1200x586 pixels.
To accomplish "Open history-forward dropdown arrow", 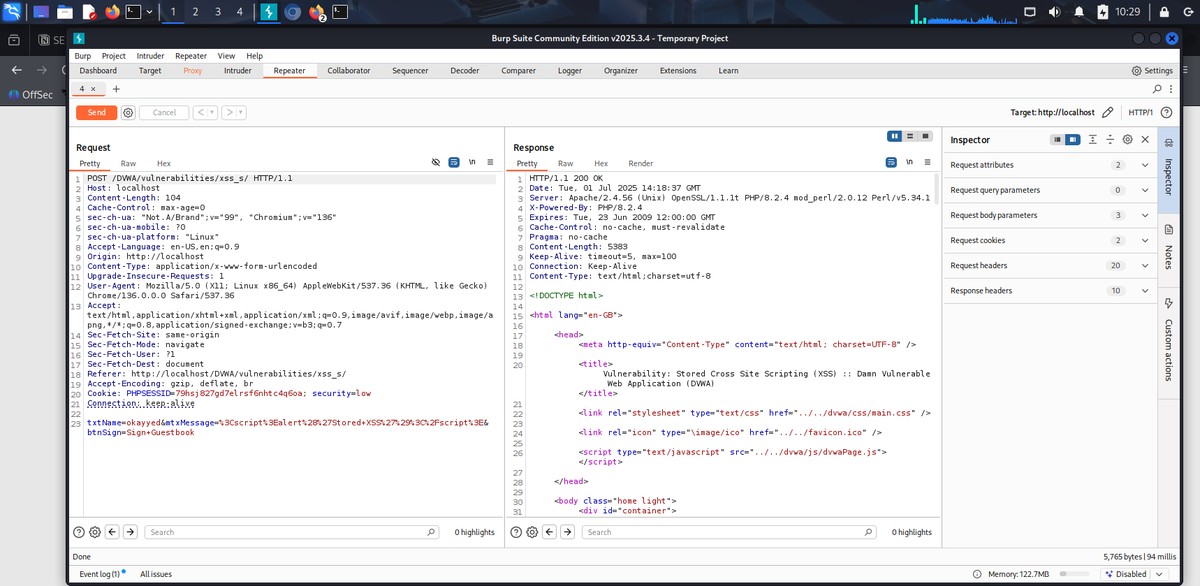I will pos(242,113).
